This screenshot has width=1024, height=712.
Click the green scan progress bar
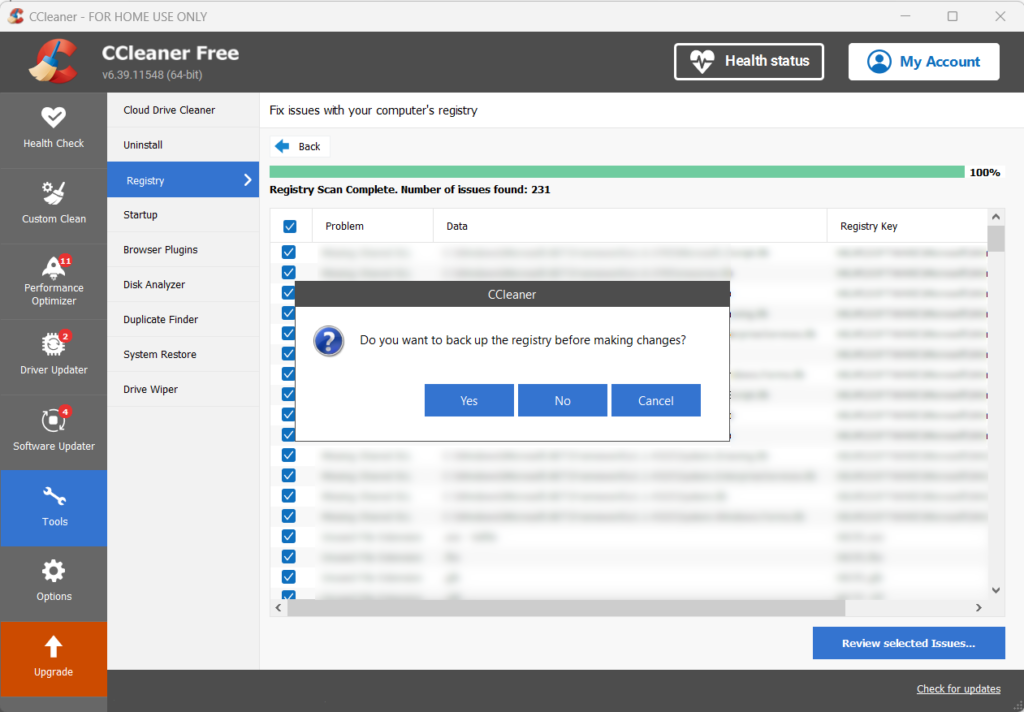pyautogui.click(x=616, y=172)
